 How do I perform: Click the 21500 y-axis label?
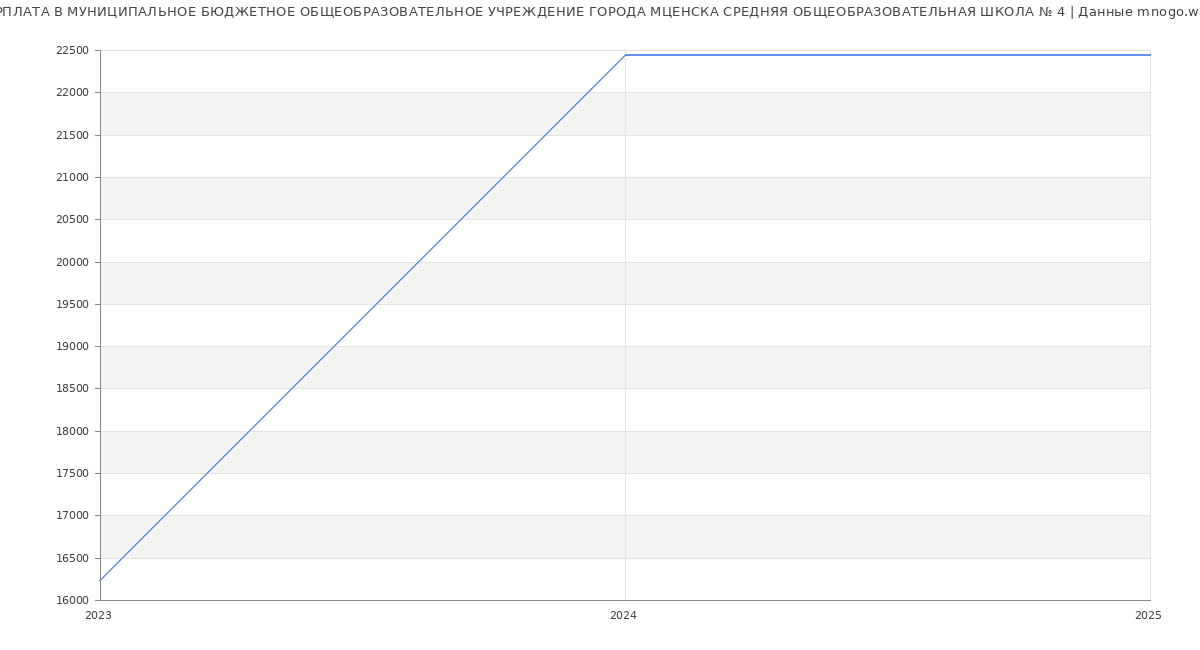click(74, 135)
